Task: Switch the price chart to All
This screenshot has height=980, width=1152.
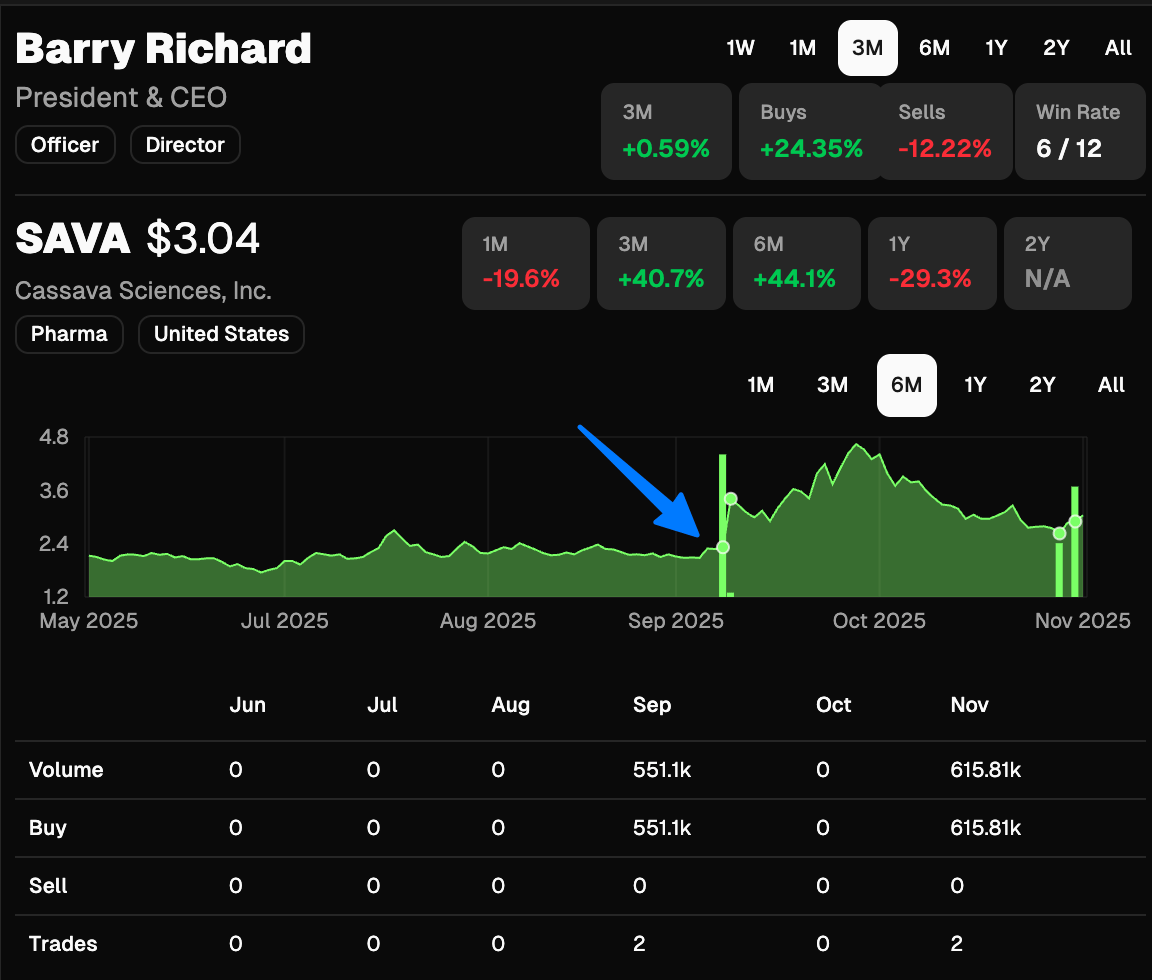Action: click(x=1111, y=385)
